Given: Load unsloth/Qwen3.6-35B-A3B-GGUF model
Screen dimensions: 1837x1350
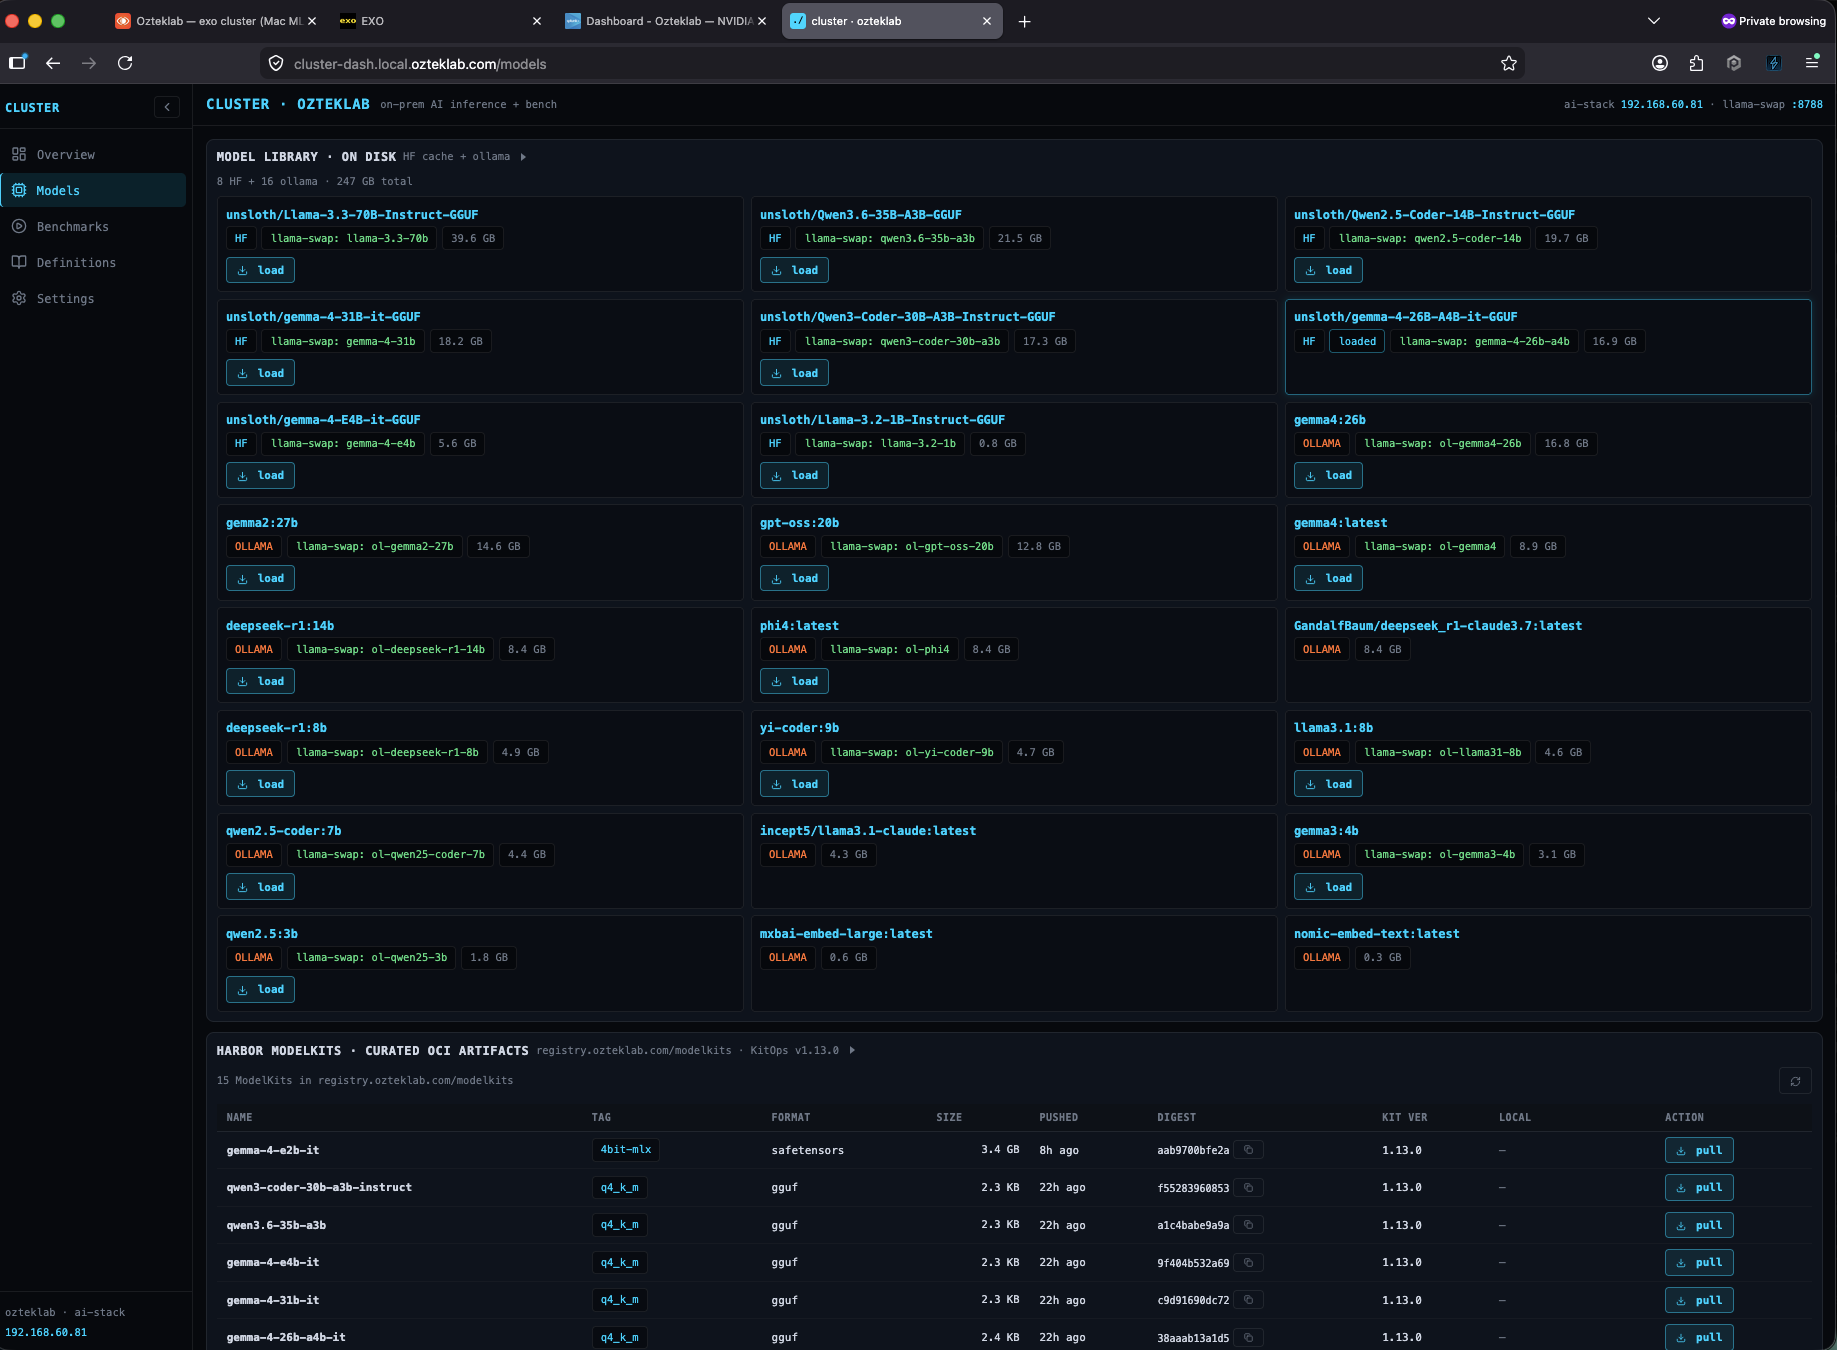Looking at the screenshot, I should pyautogui.click(x=794, y=271).
